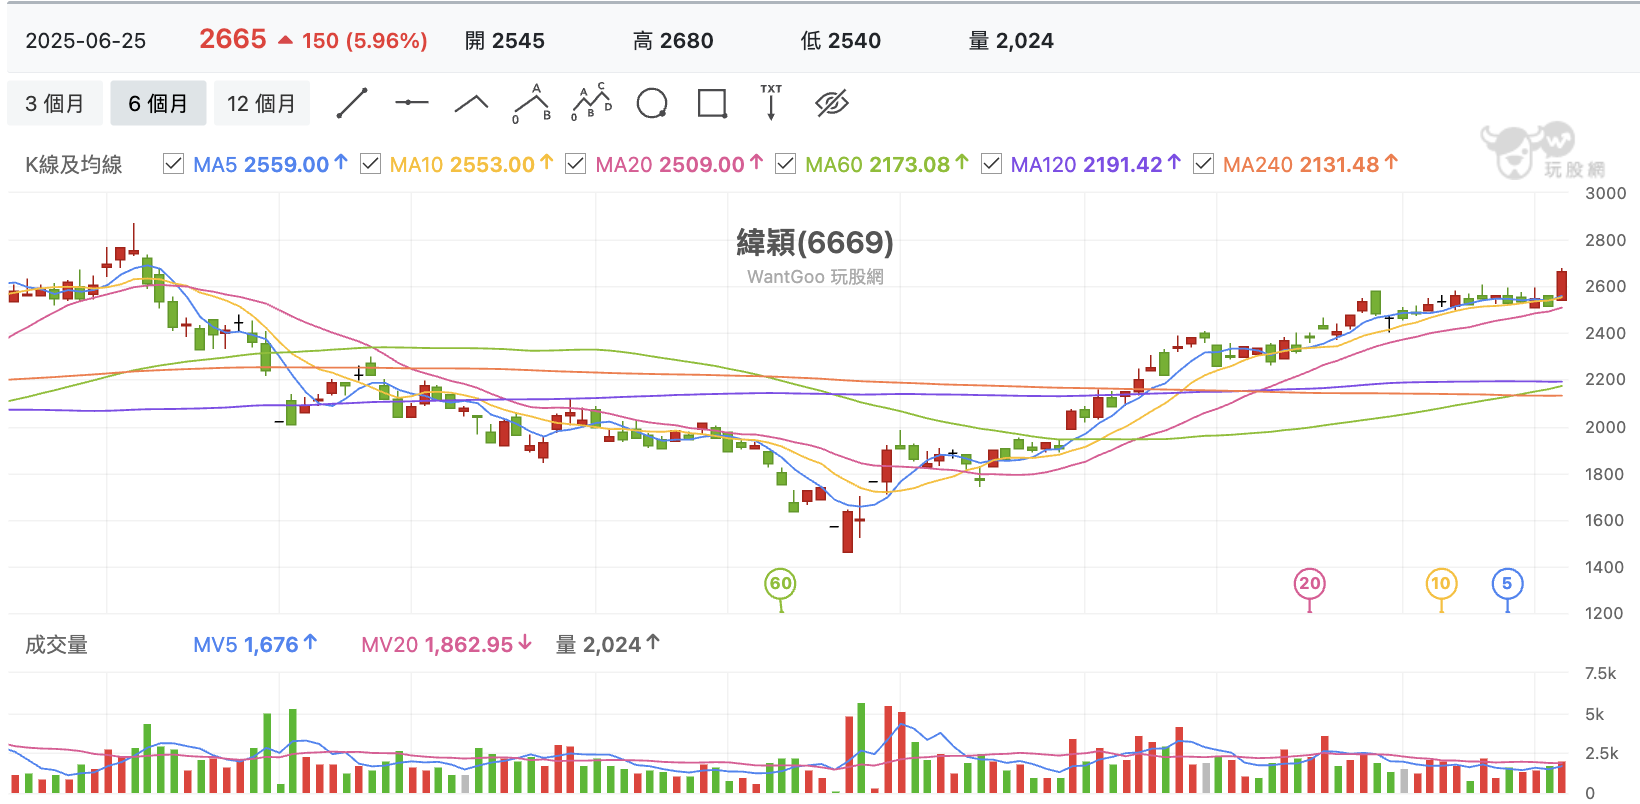Viewport: 1640px width, 804px height.
Task: Click the blue 5 MA marker
Action: click(x=1507, y=584)
